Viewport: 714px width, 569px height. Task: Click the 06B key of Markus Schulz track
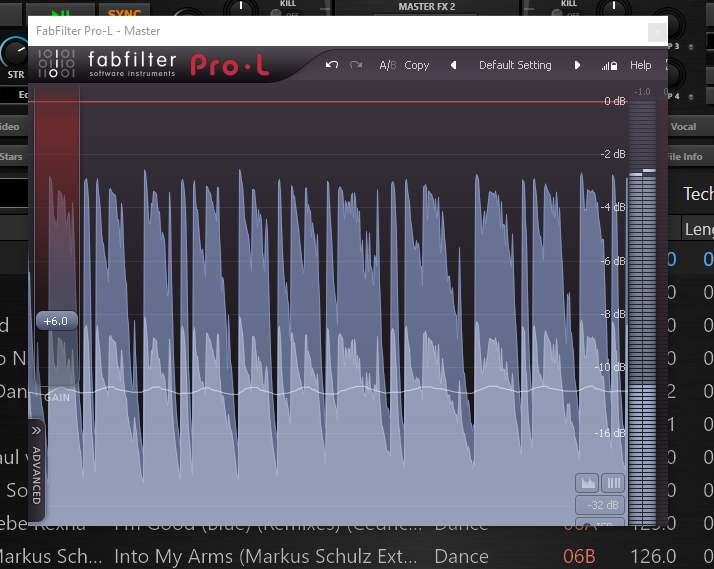579,556
